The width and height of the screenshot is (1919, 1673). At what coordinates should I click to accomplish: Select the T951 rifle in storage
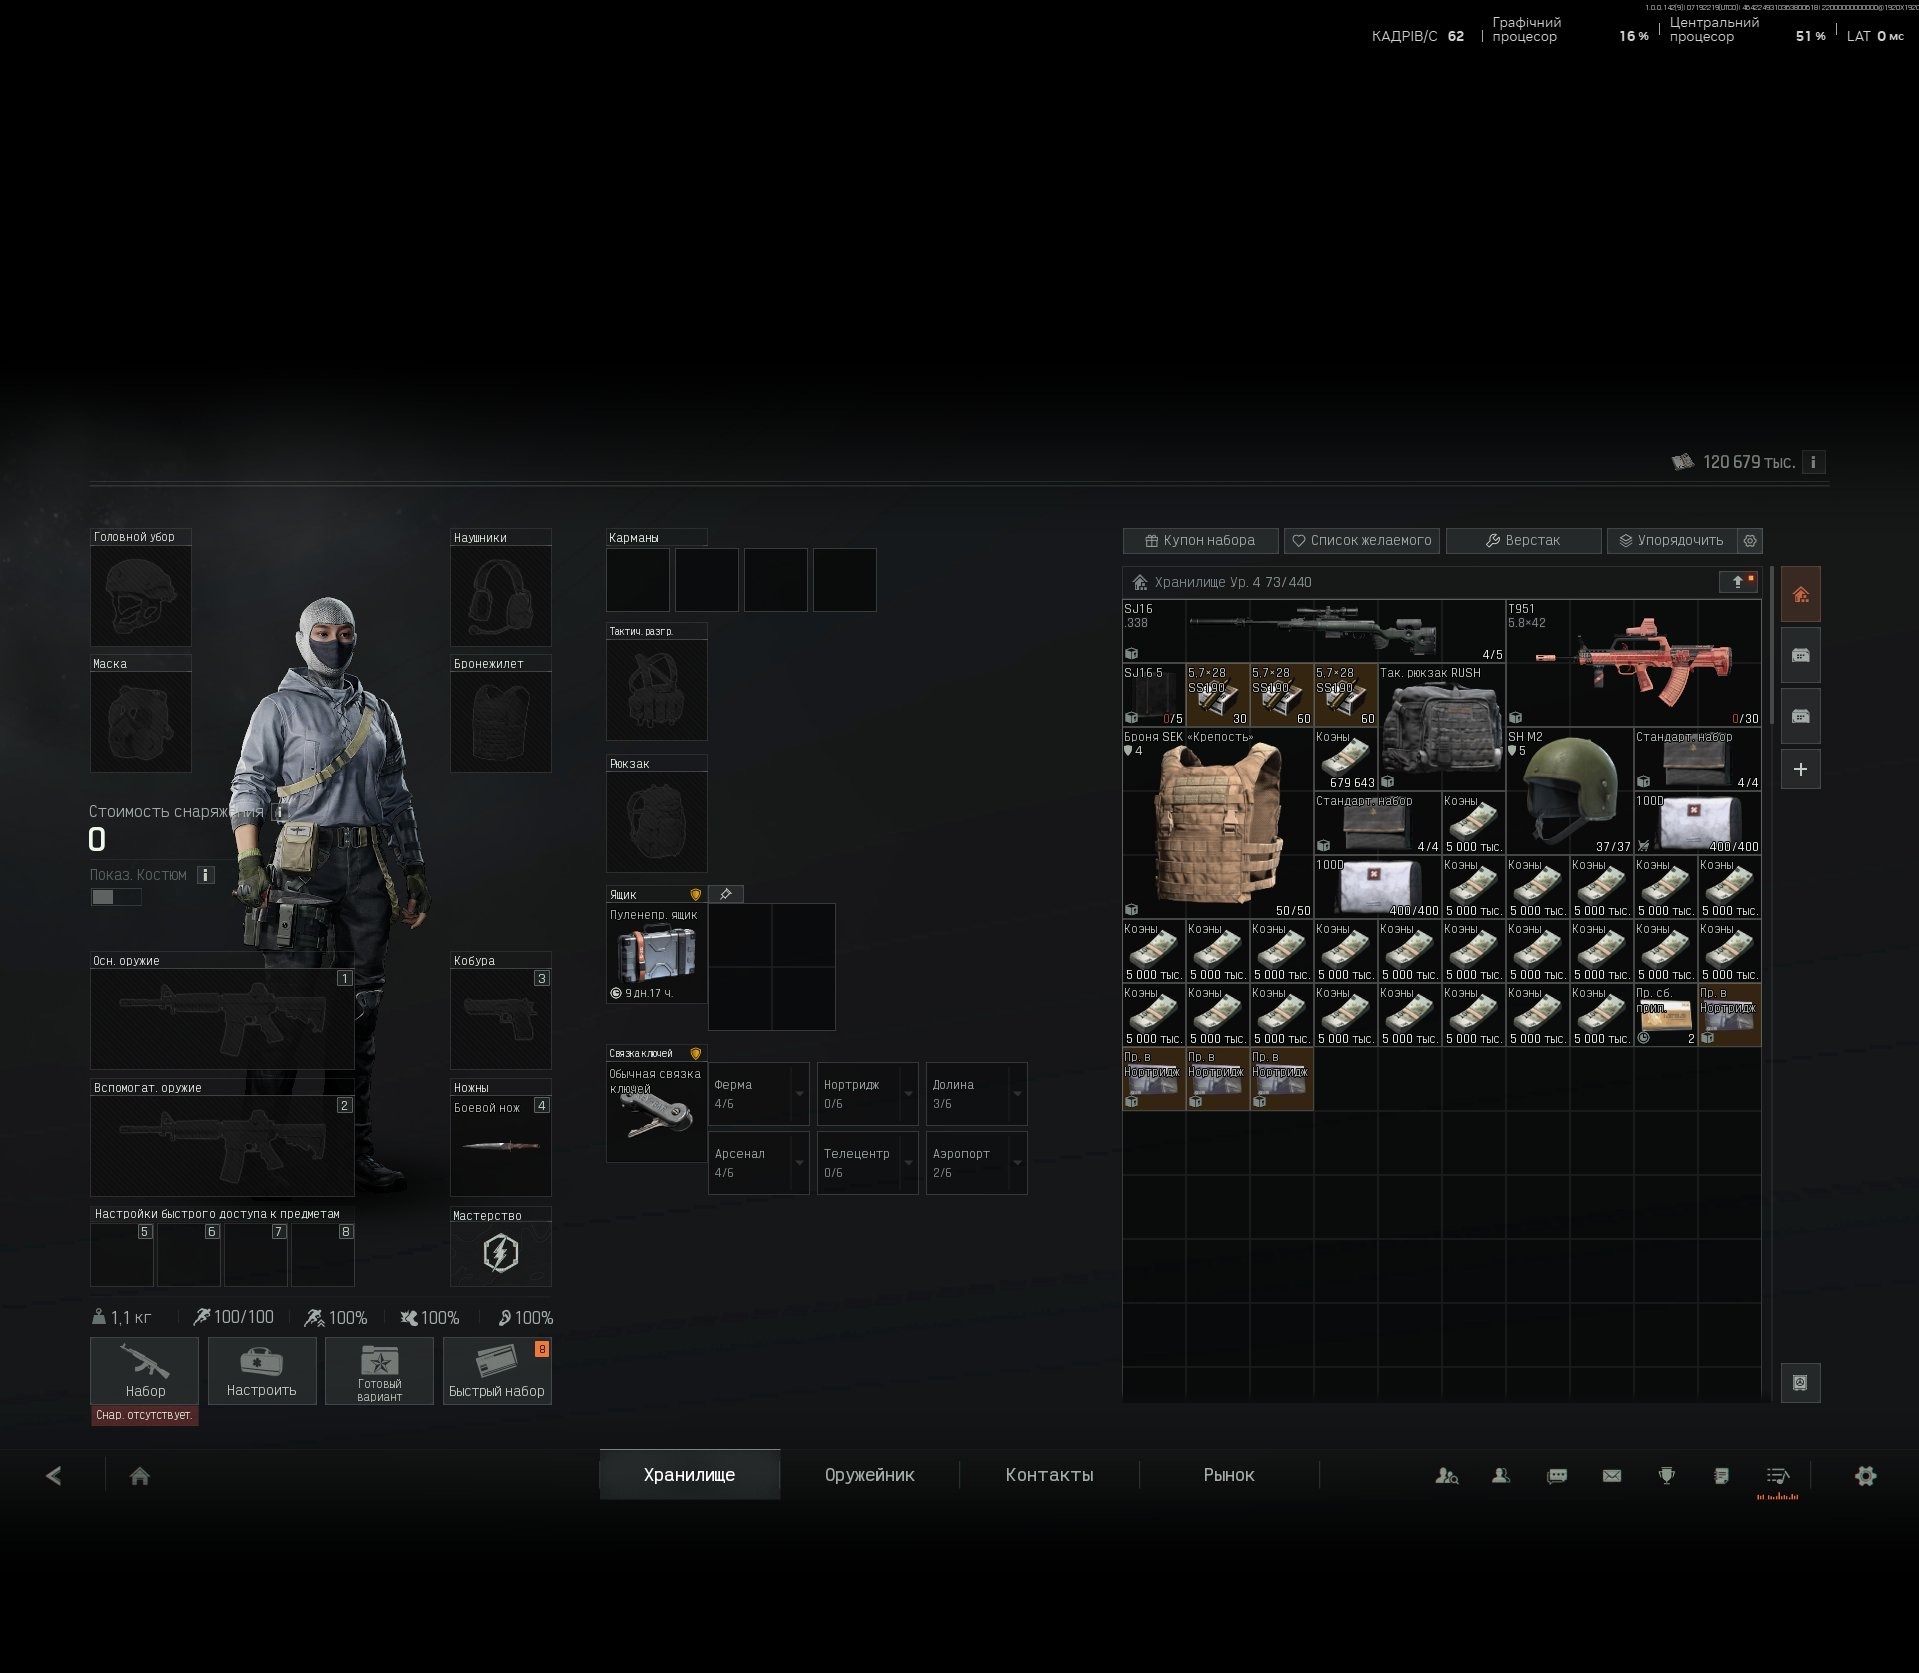(x=1633, y=662)
